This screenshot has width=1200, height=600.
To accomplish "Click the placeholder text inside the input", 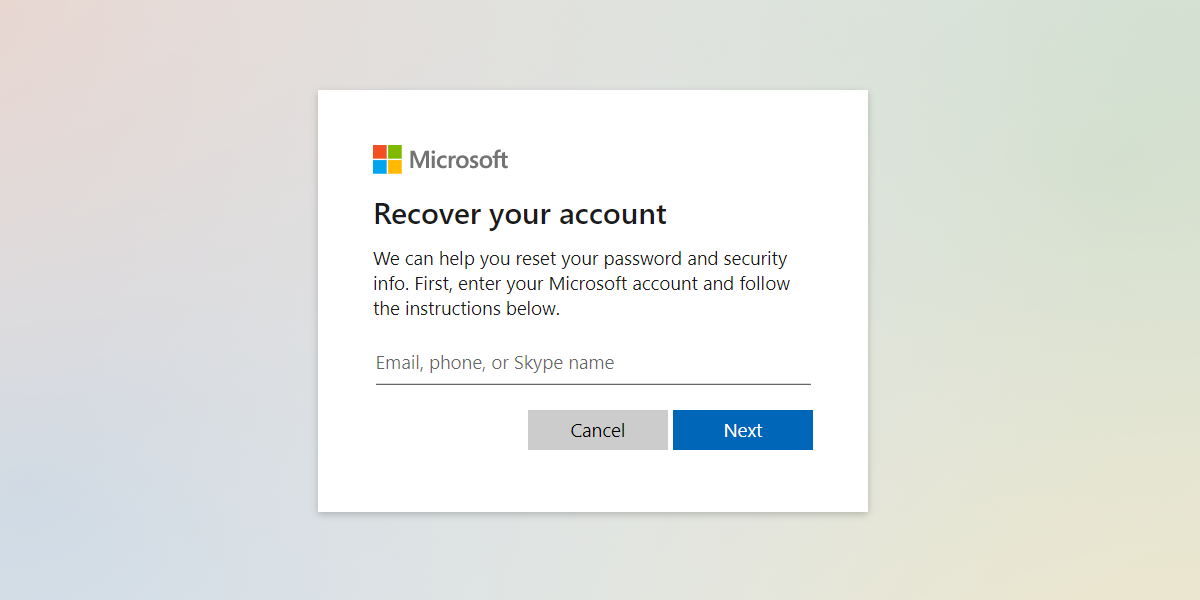I will click(x=494, y=363).
